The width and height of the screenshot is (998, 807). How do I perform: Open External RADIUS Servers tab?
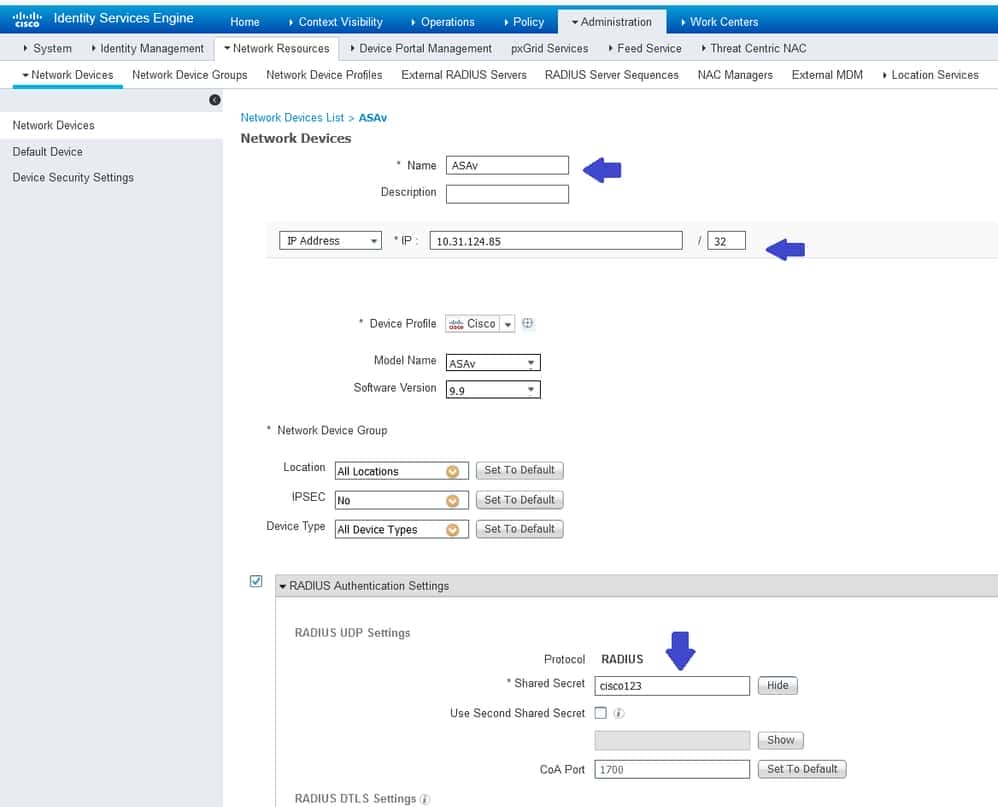coord(464,75)
